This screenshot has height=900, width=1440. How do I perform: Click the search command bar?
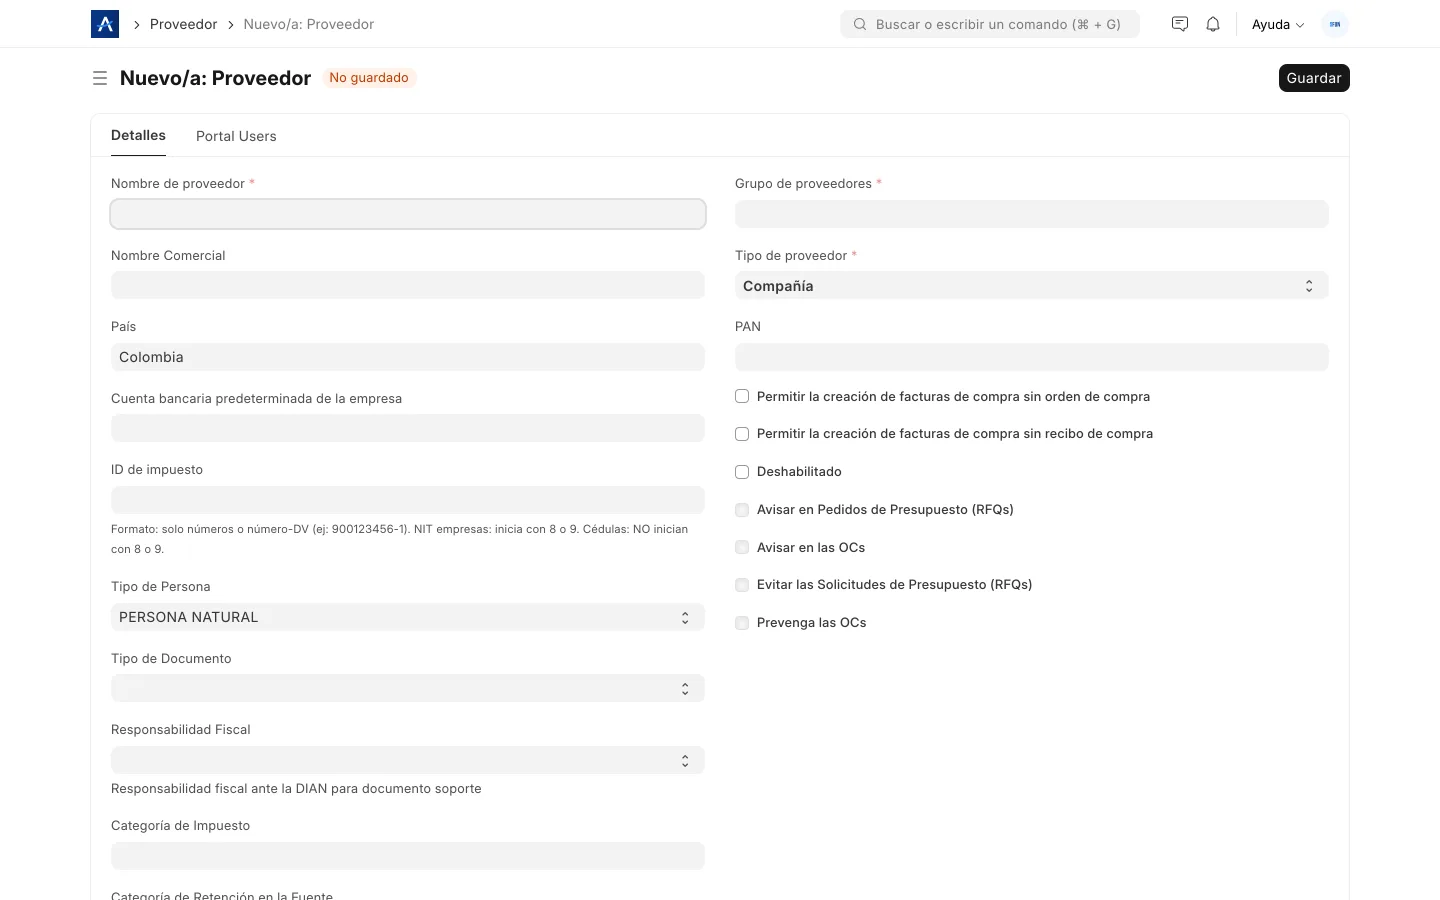pos(990,24)
